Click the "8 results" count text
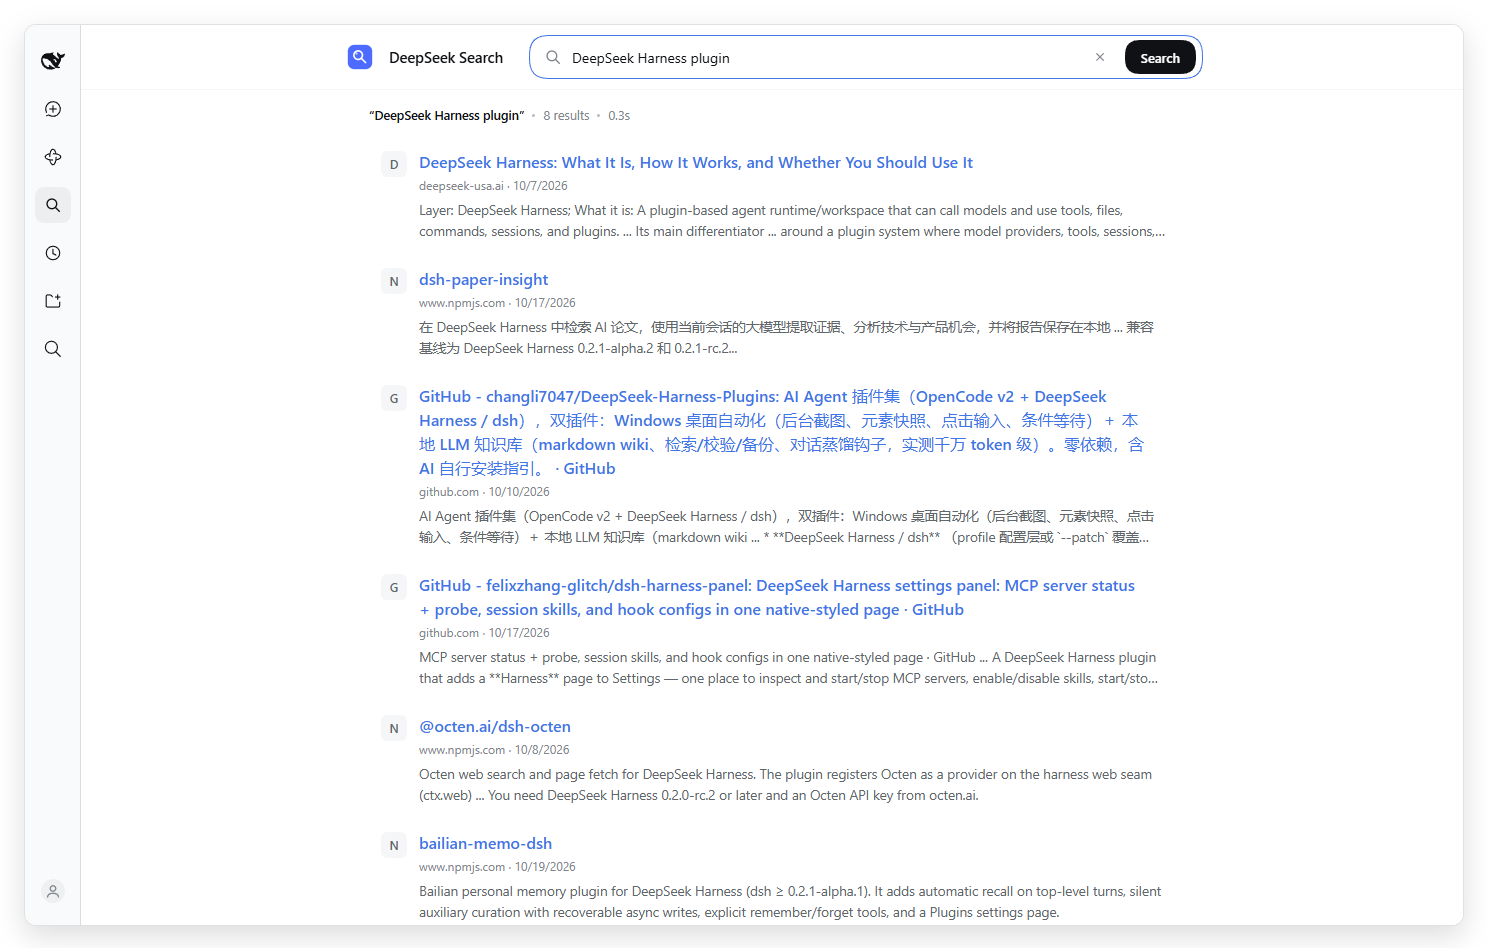The height and width of the screenshot is (948, 1488). click(566, 116)
